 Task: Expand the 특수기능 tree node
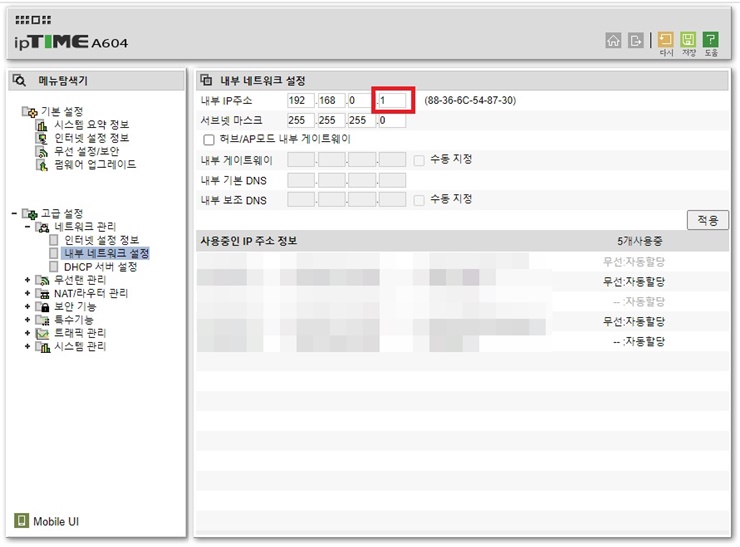tap(27, 320)
